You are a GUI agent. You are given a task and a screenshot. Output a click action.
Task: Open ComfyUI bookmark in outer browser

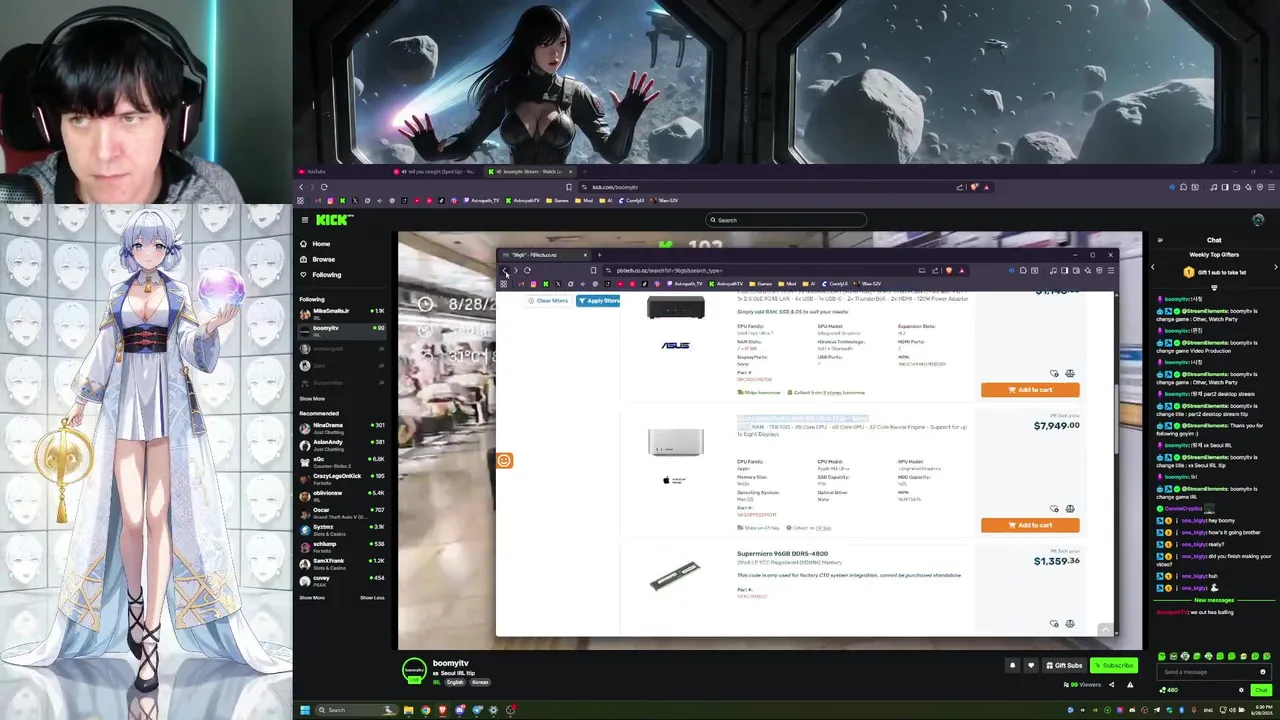(x=633, y=201)
